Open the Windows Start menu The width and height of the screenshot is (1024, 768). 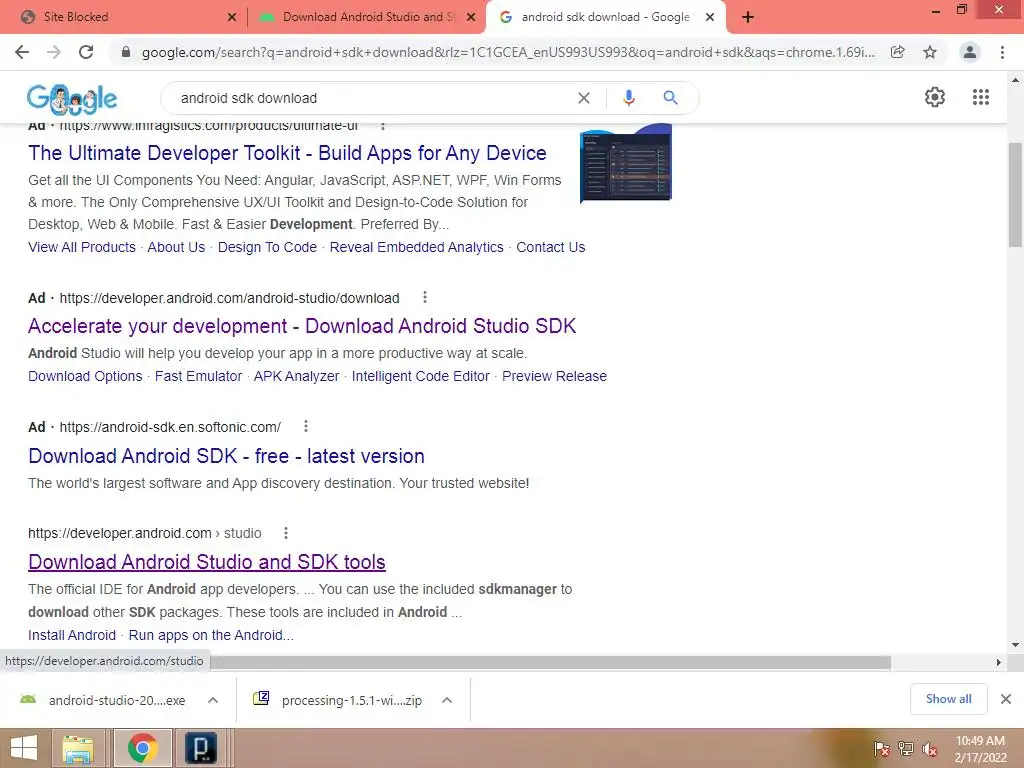pos(24,748)
